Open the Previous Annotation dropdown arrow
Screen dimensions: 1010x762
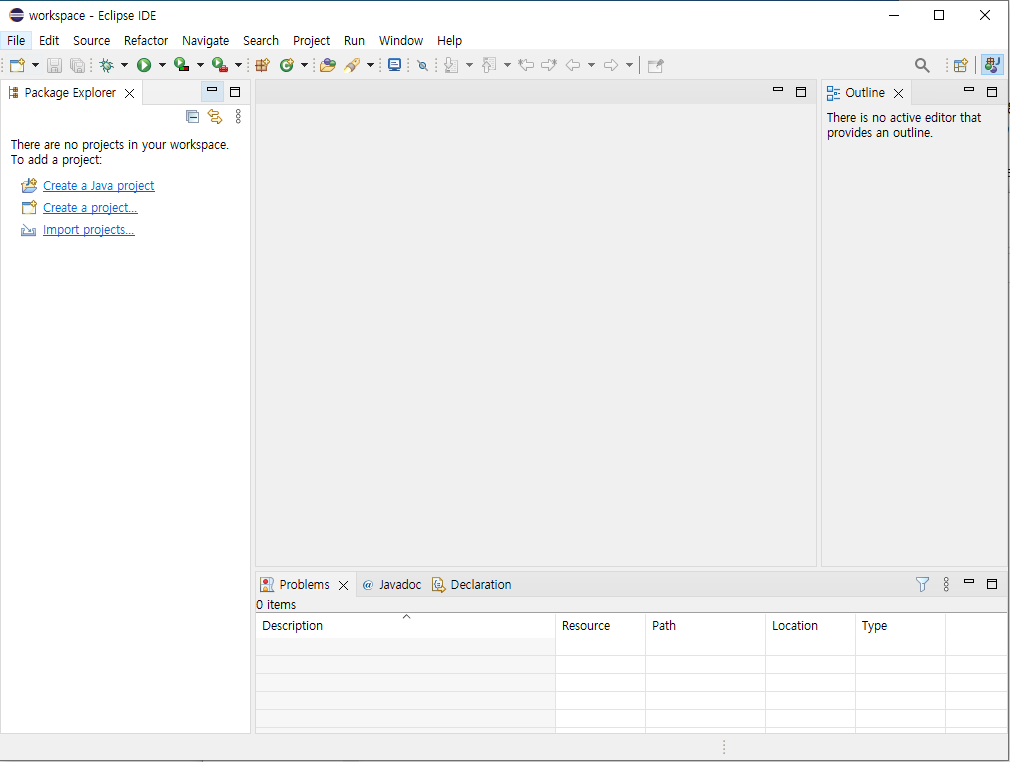[x=507, y=65]
